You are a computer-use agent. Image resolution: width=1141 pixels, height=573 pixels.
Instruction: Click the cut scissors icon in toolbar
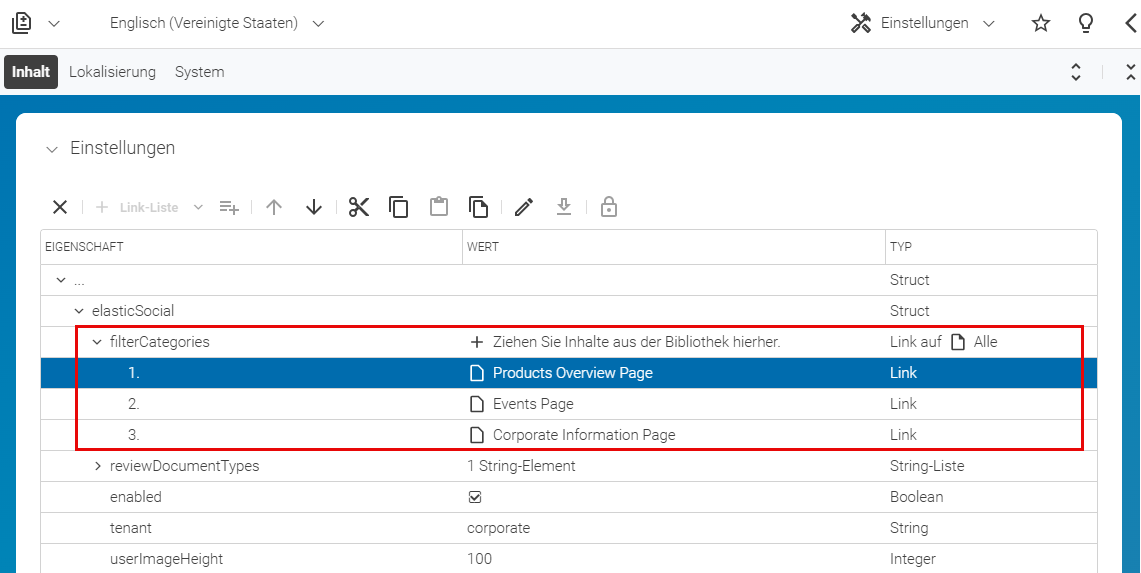coord(359,208)
